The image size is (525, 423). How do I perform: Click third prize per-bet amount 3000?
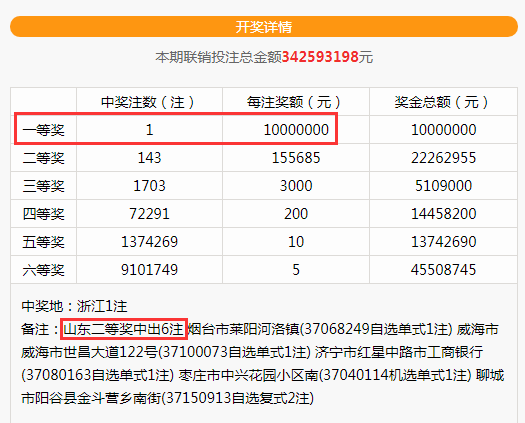click(x=296, y=186)
